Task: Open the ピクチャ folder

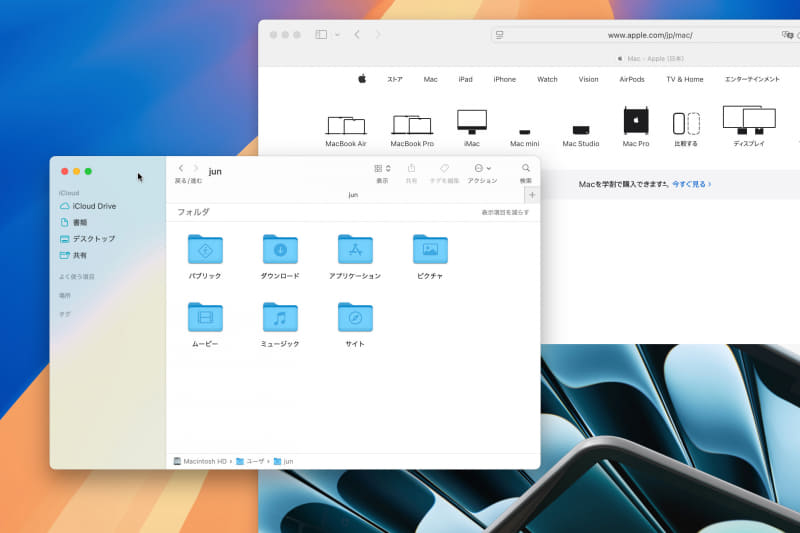Action: tap(430, 249)
